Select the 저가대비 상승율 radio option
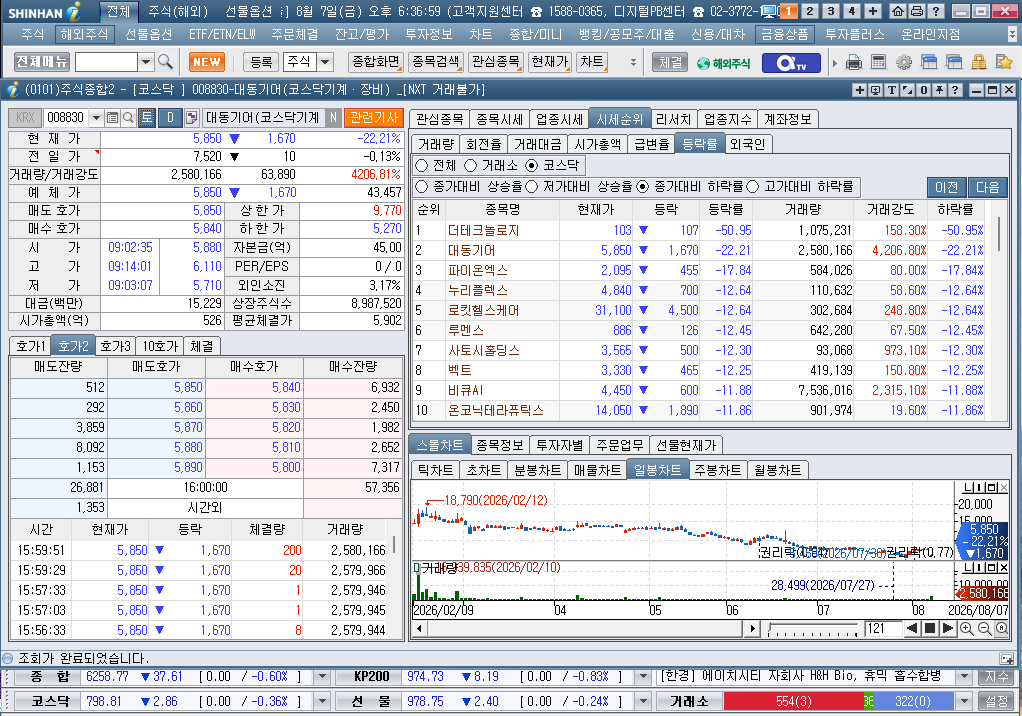The image size is (1022, 716). (x=531, y=187)
